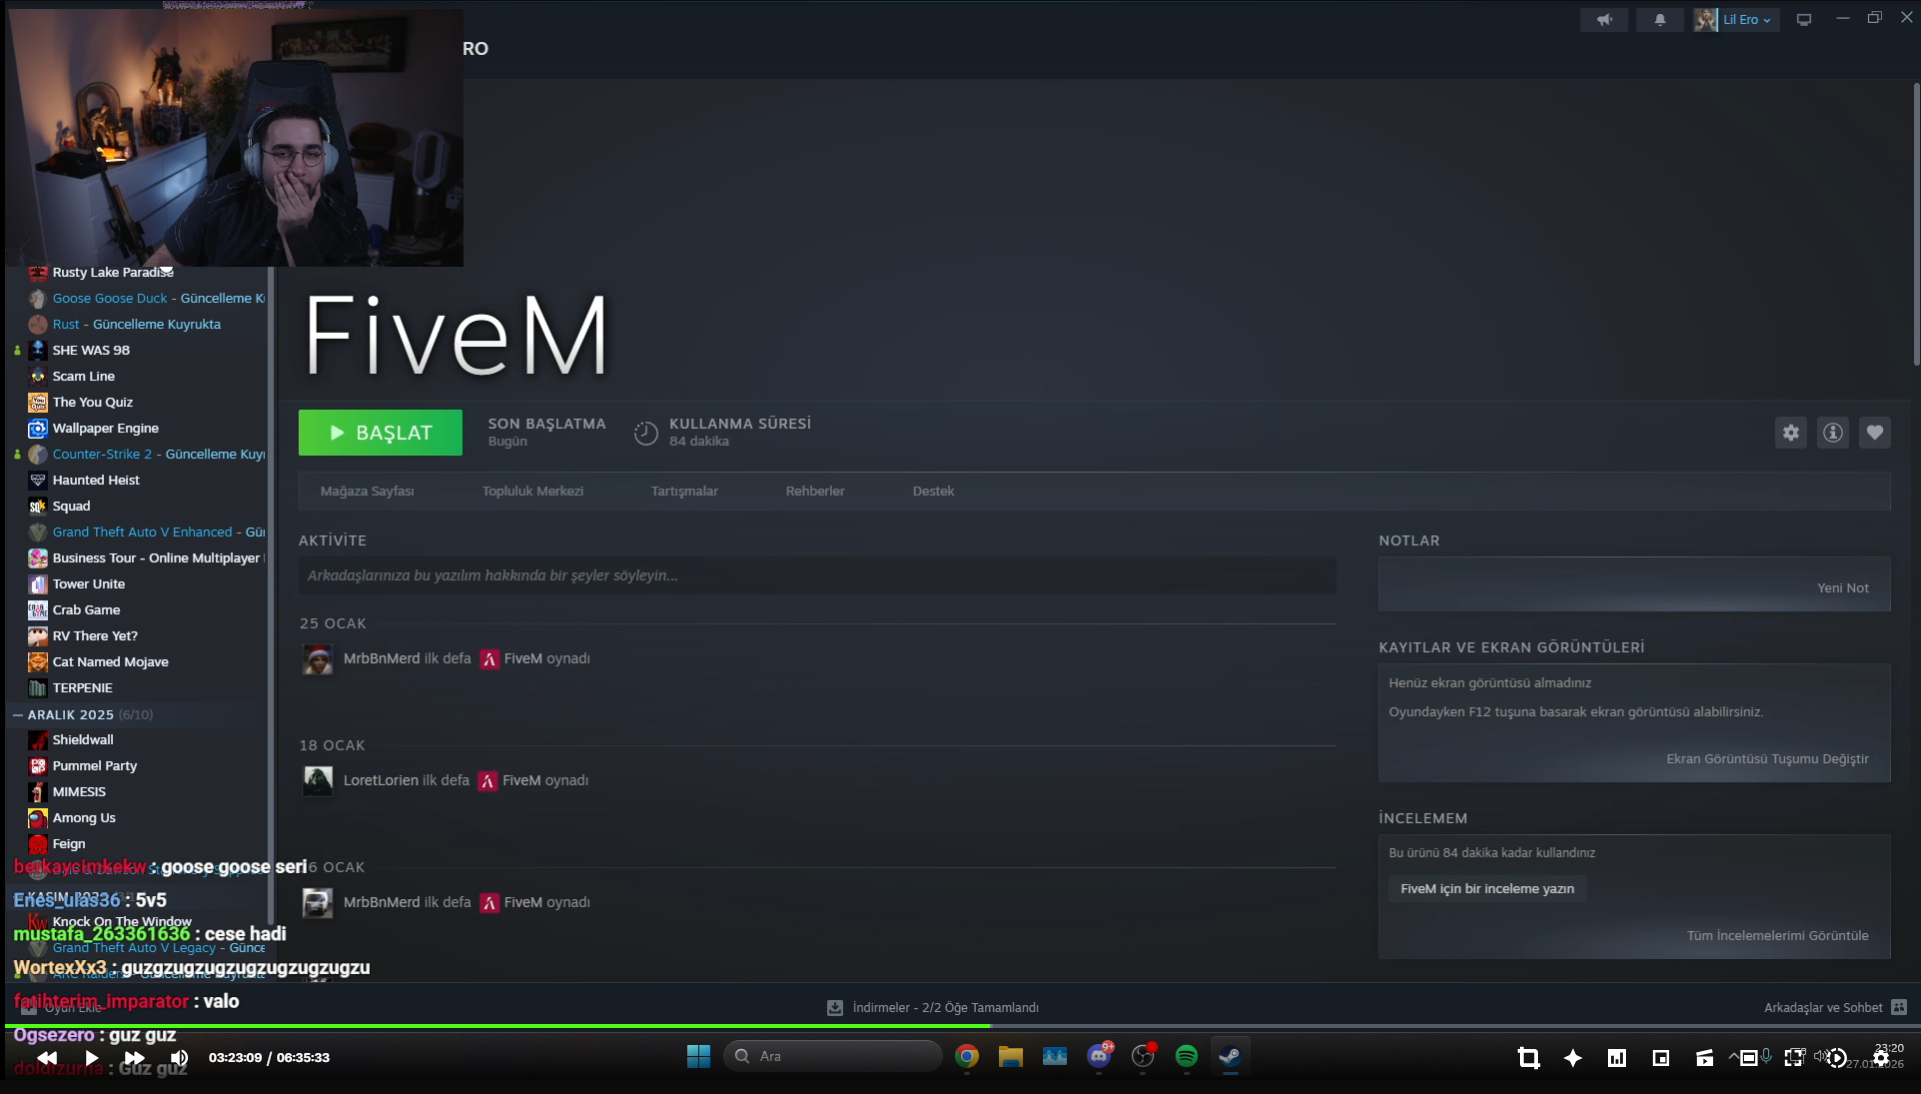The height and width of the screenshot is (1094, 1921).
Task: Open Arkadaşlar ve Sohbet panel
Action: coord(1835,1008)
